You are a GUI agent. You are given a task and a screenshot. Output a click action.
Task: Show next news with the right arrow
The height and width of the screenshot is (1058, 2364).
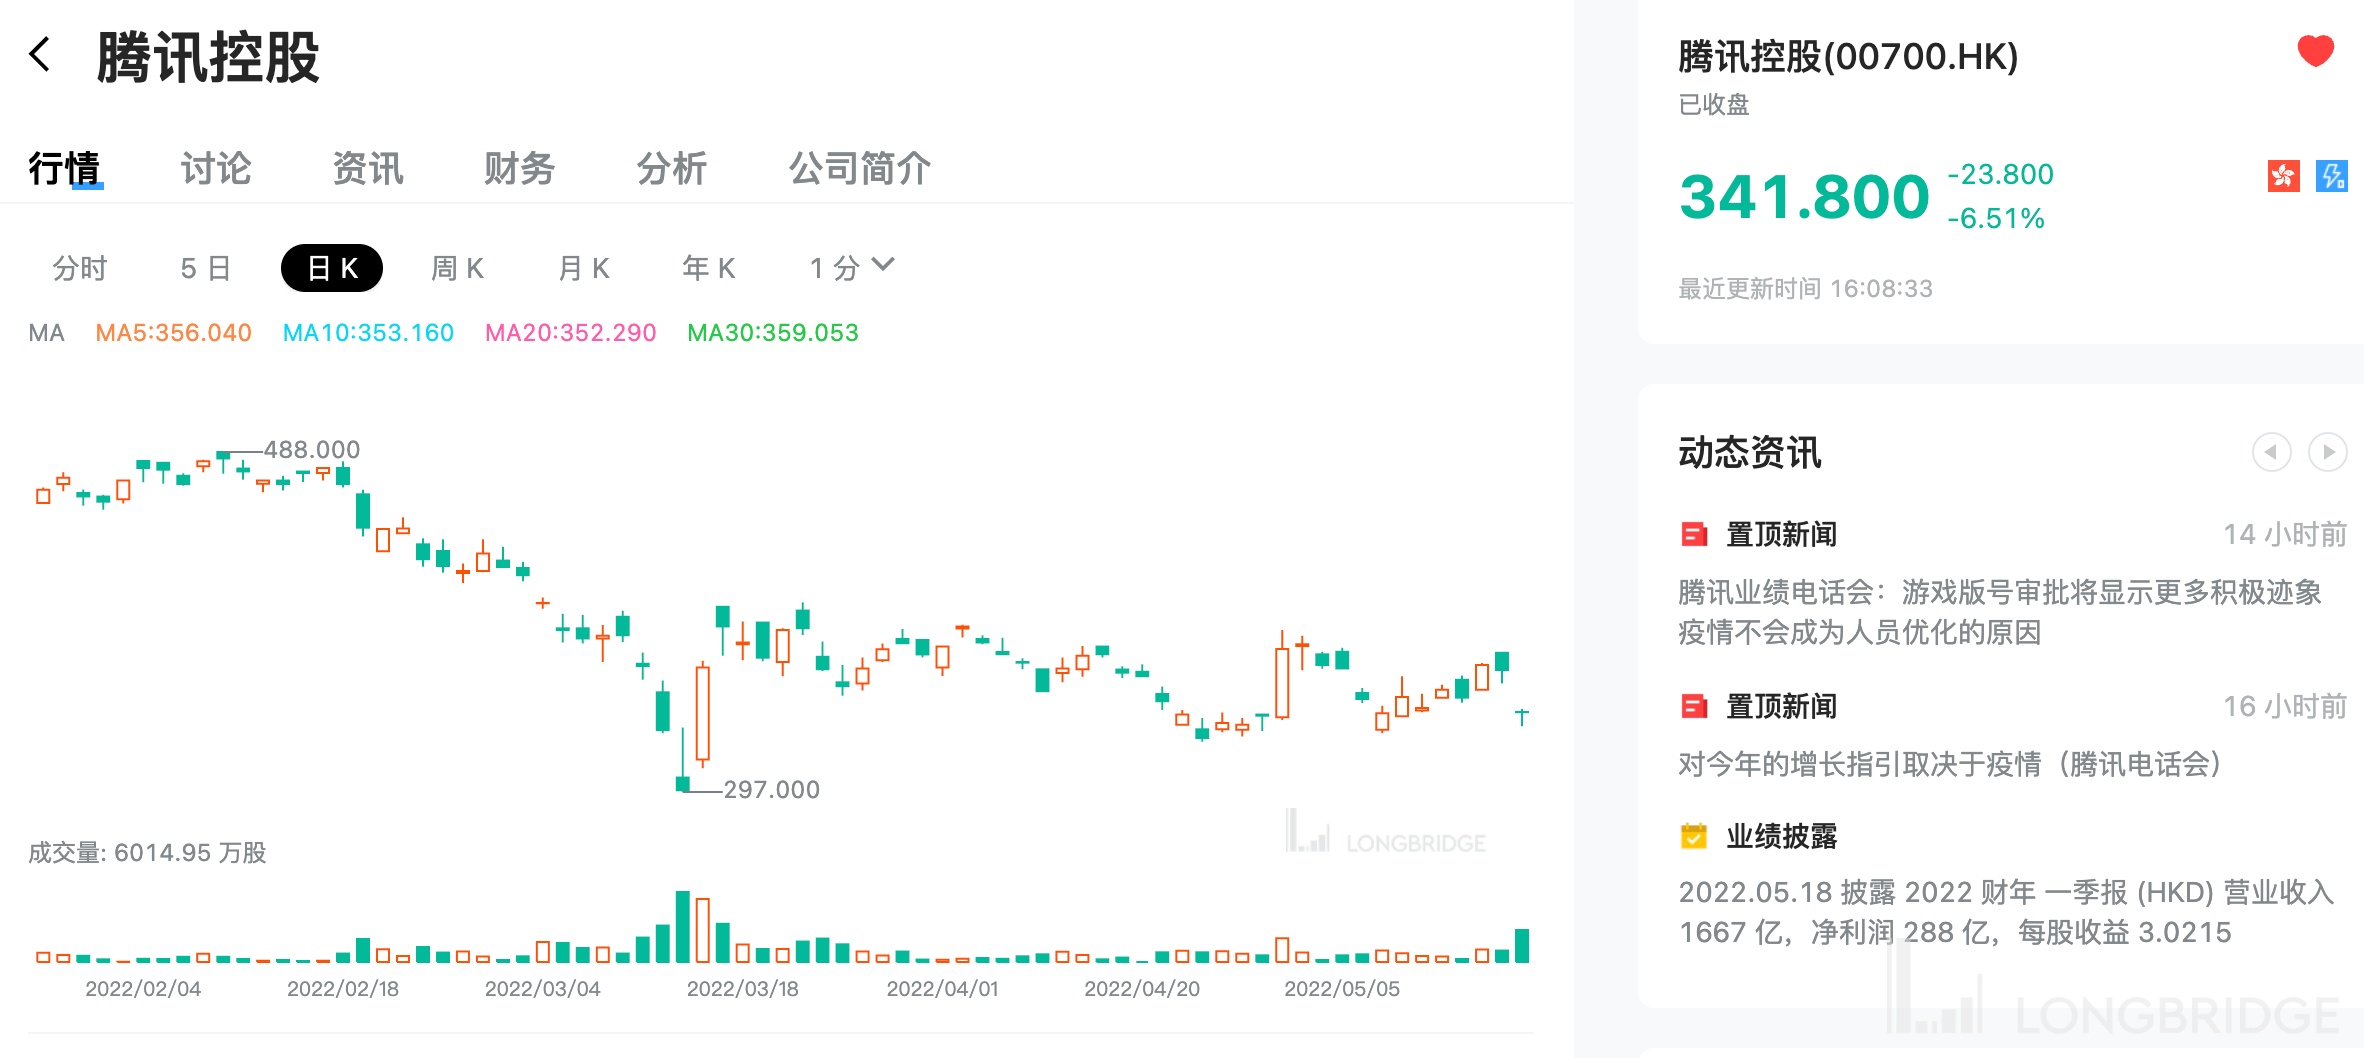pos(2327,452)
